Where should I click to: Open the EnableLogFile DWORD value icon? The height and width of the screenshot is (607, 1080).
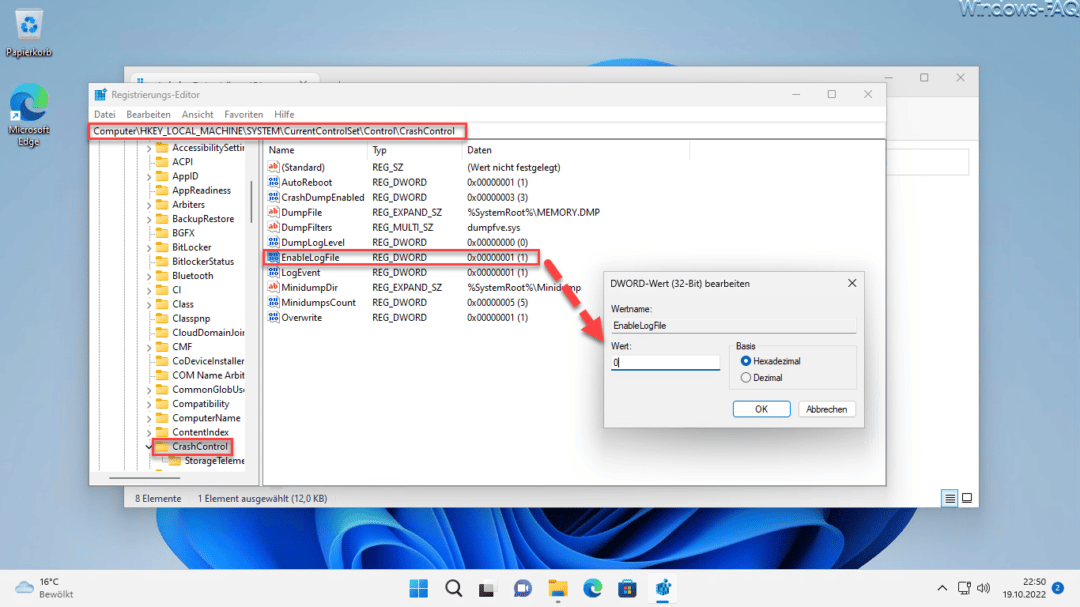click(275, 257)
